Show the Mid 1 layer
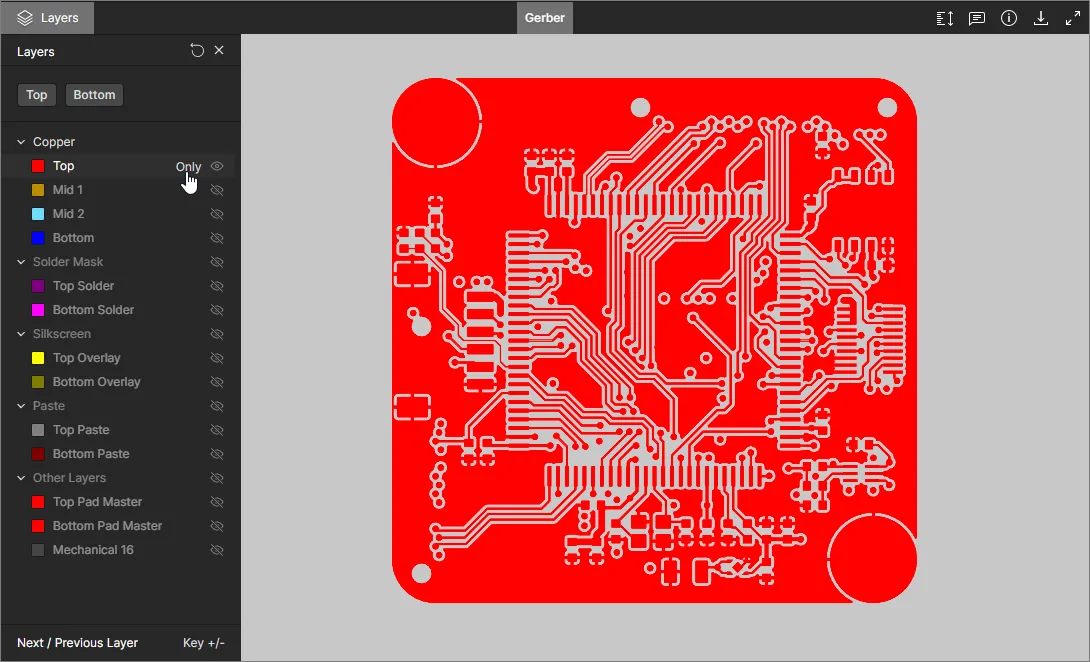 tap(217, 190)
